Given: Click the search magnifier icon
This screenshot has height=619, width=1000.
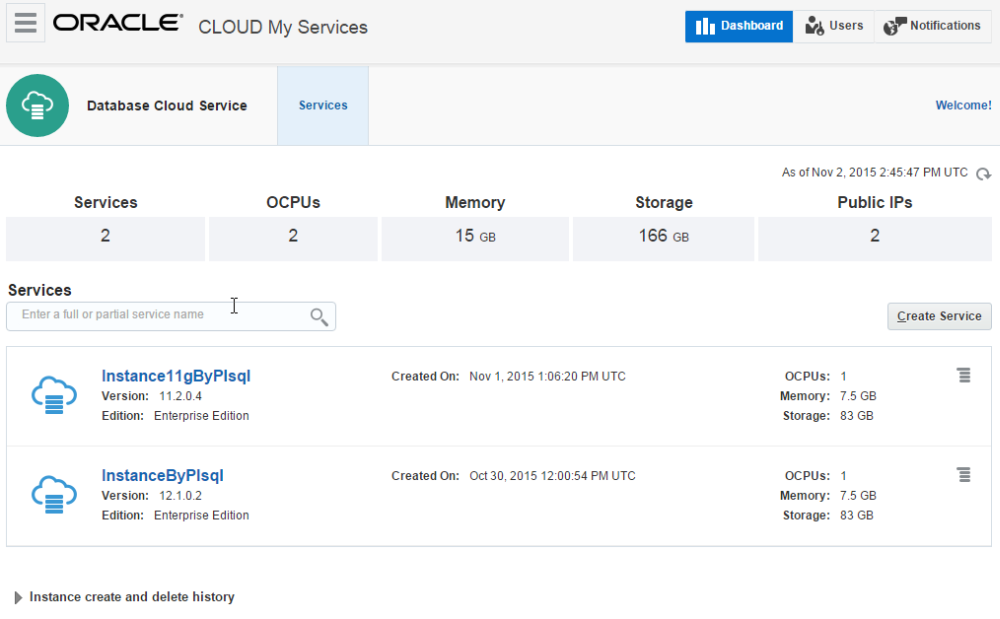Looking at the screenshot, I should pyautogui.click(x=318, y=316).
